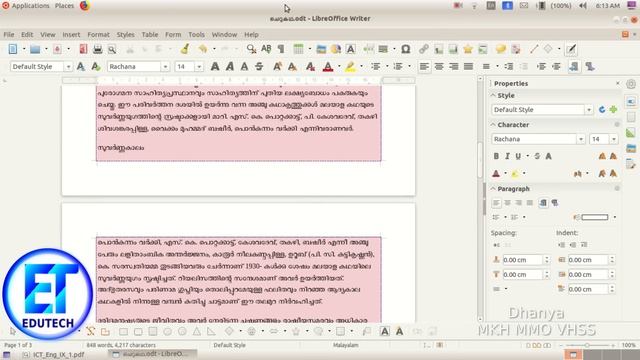Run the Spelling check icon
The width and height of the screenshot is (640, 360).
click(x=266, y=49)
